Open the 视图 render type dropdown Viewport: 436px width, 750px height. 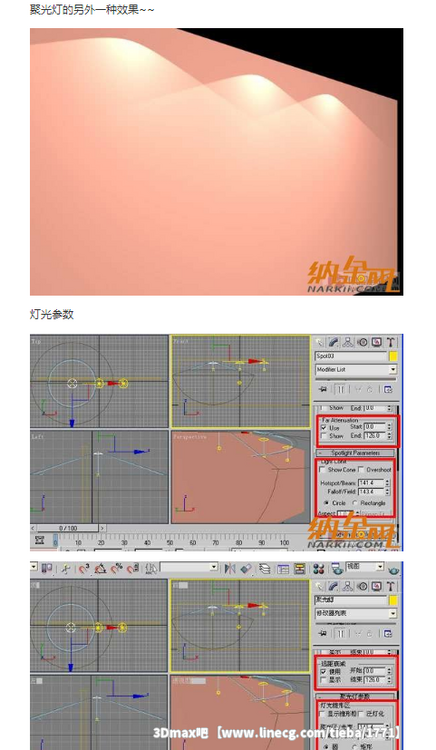pos(365,566)
